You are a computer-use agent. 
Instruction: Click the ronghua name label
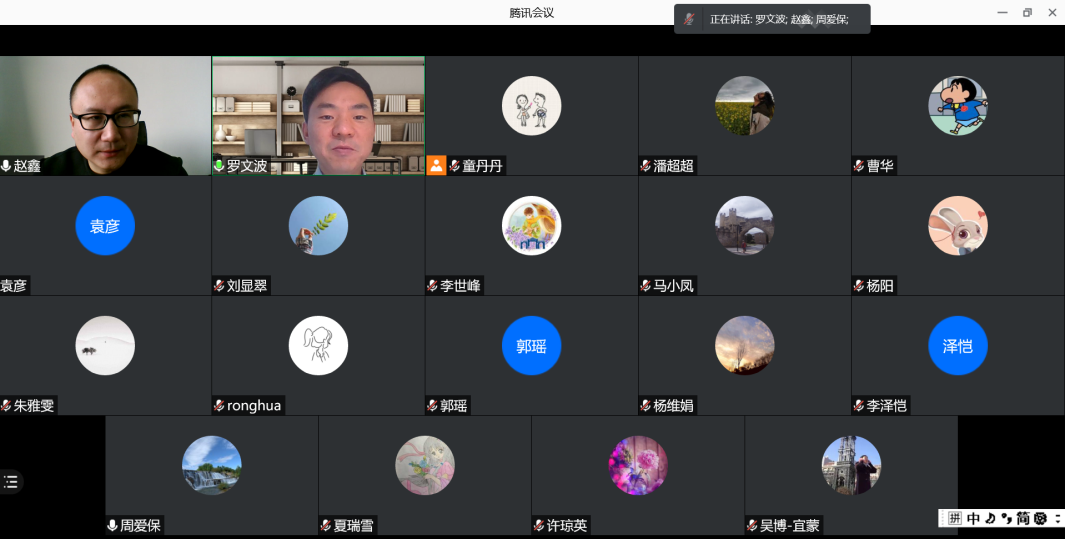click(254, 406)
